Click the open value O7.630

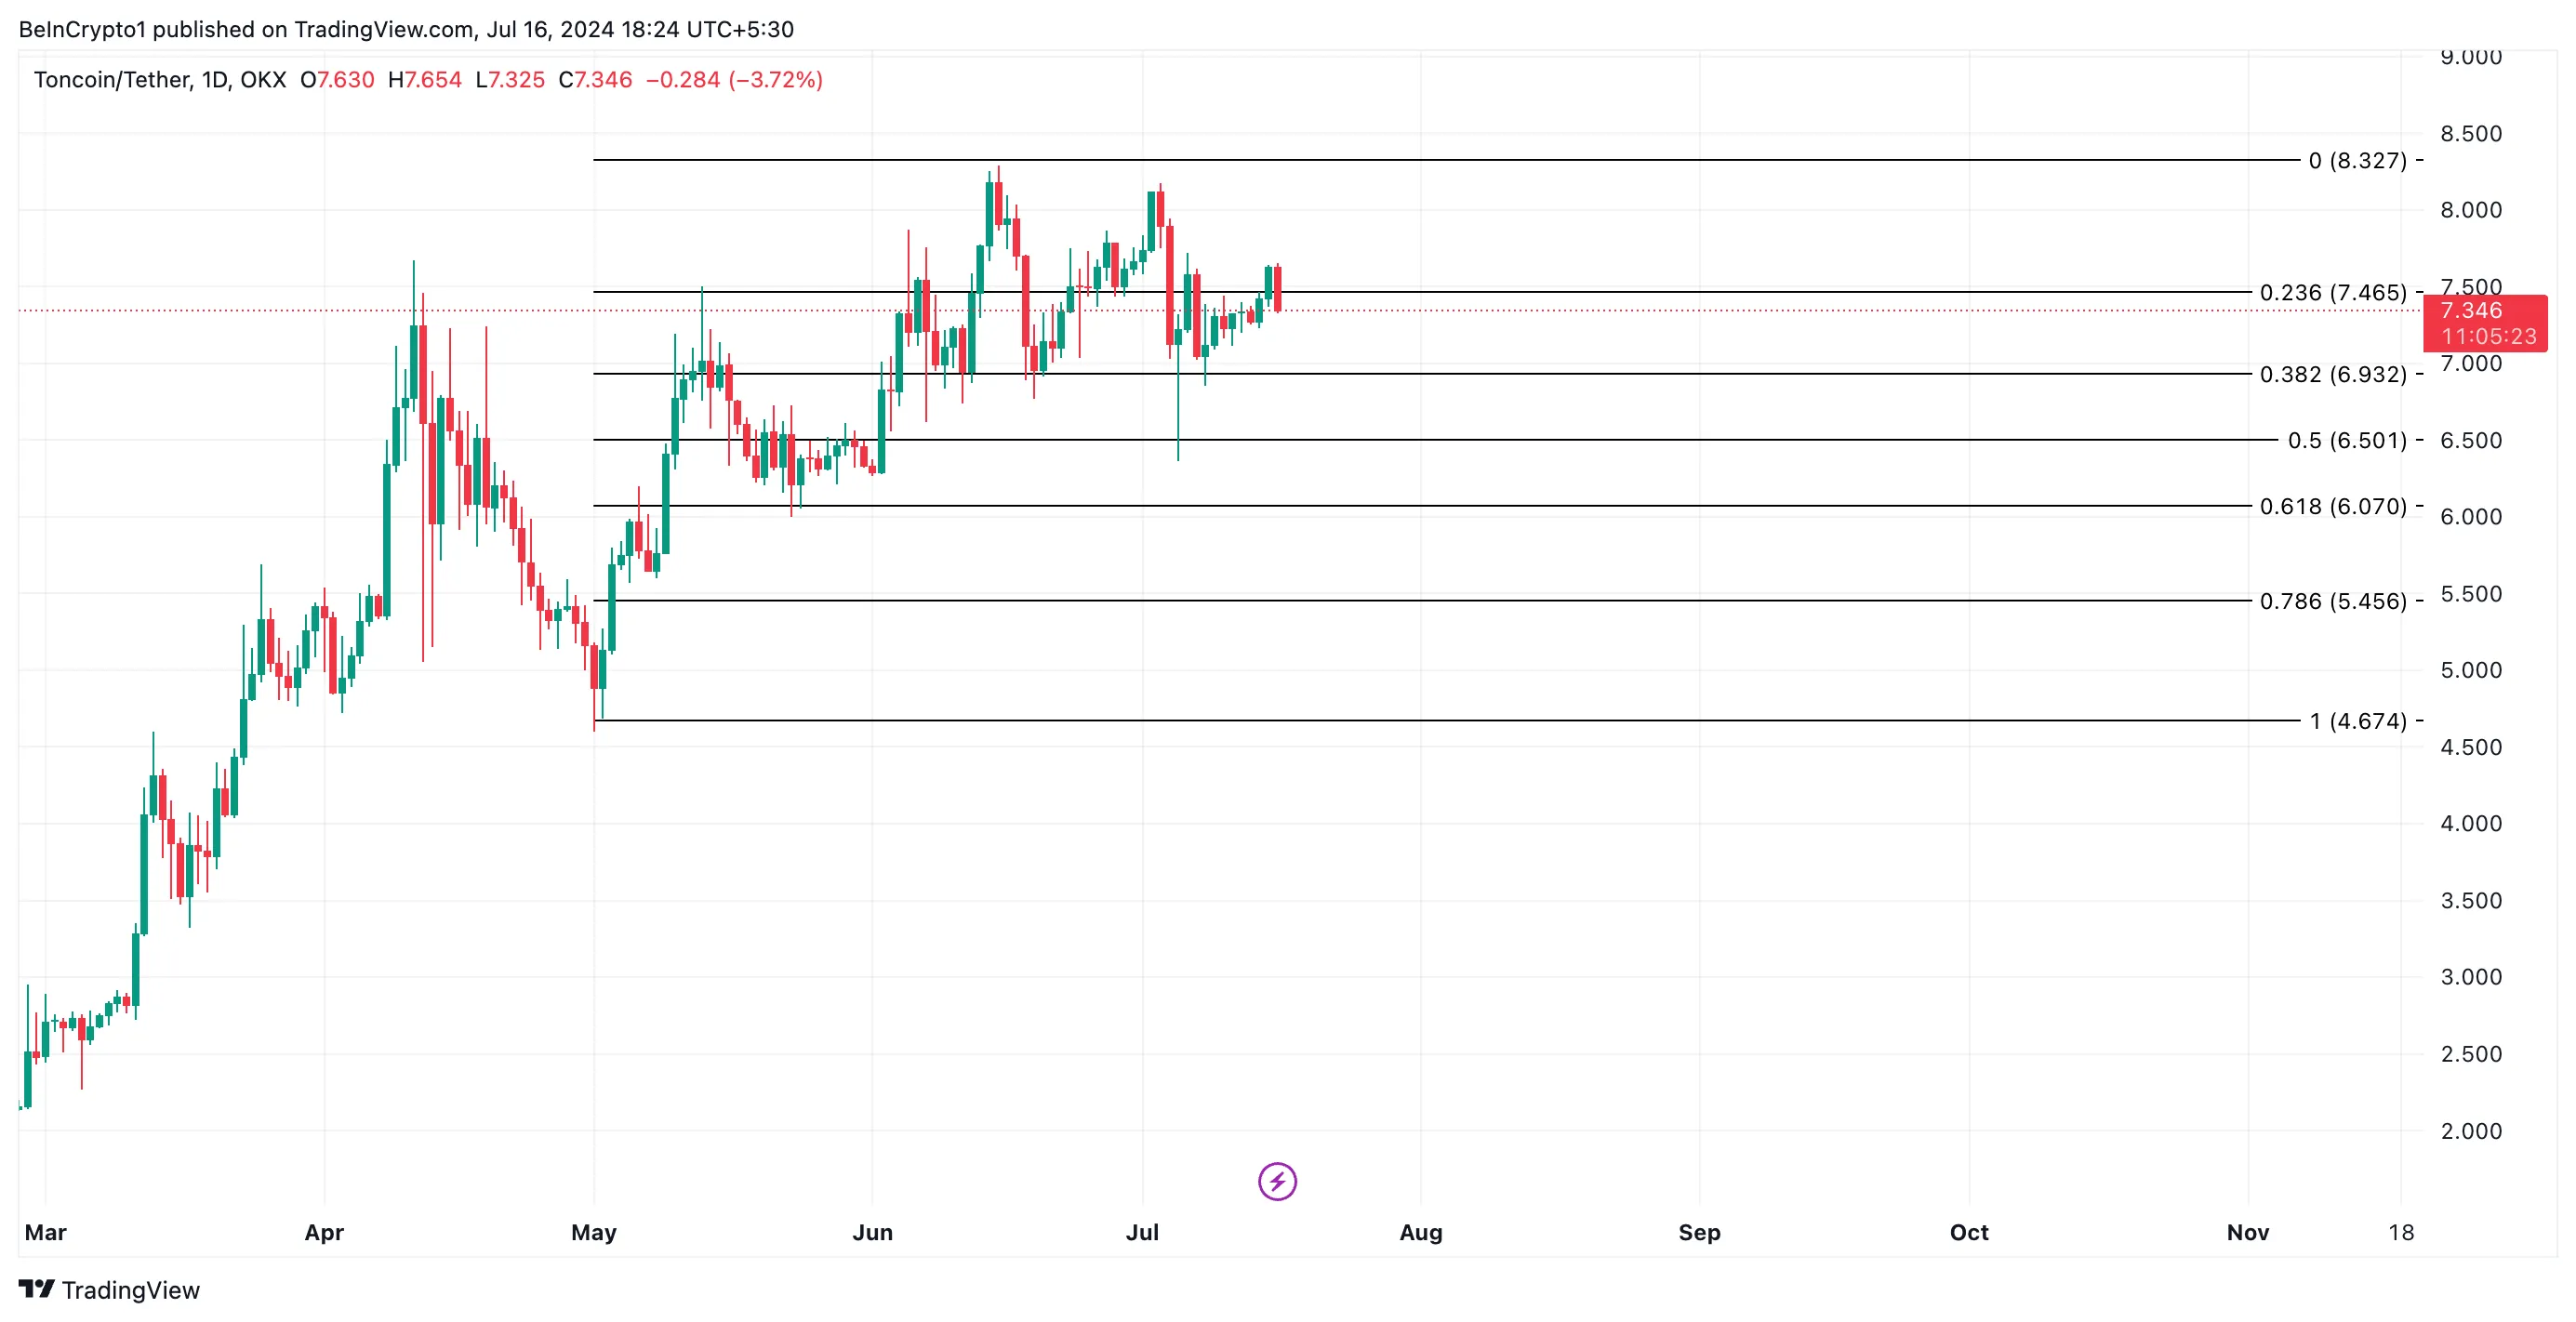click(337, 79)
